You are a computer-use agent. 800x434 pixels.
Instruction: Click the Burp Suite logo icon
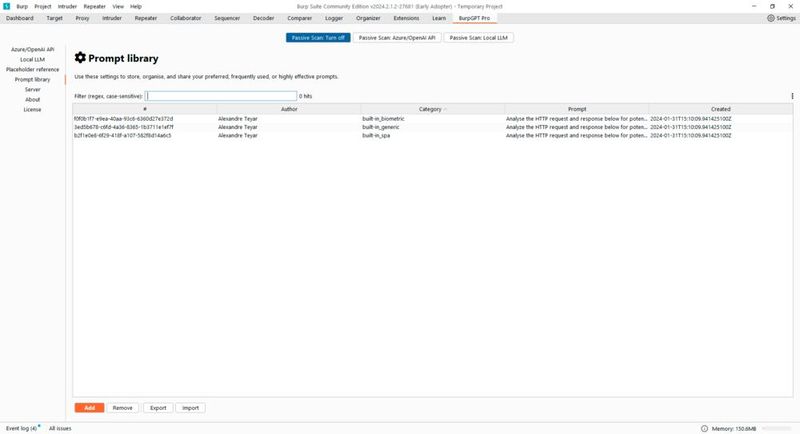pos(6,6)
